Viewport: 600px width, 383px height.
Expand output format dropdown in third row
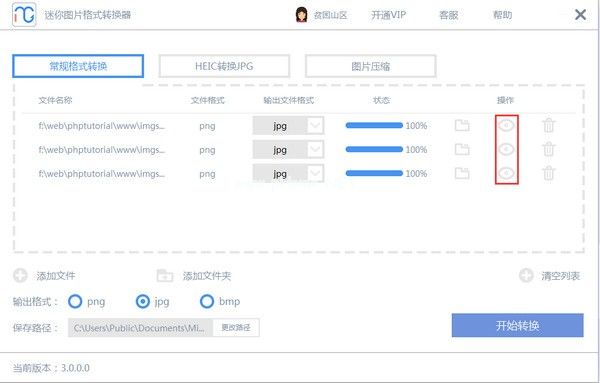(315, 173)
